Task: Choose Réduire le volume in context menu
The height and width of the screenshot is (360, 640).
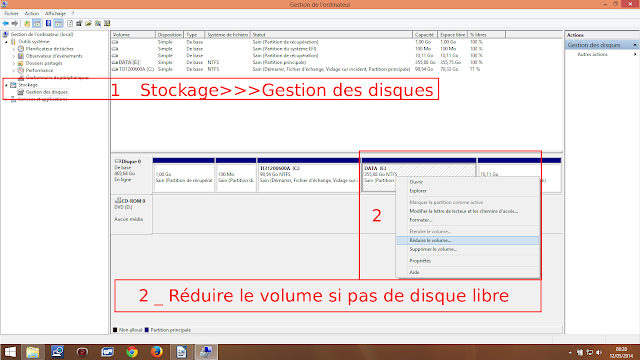Action: 468,240
